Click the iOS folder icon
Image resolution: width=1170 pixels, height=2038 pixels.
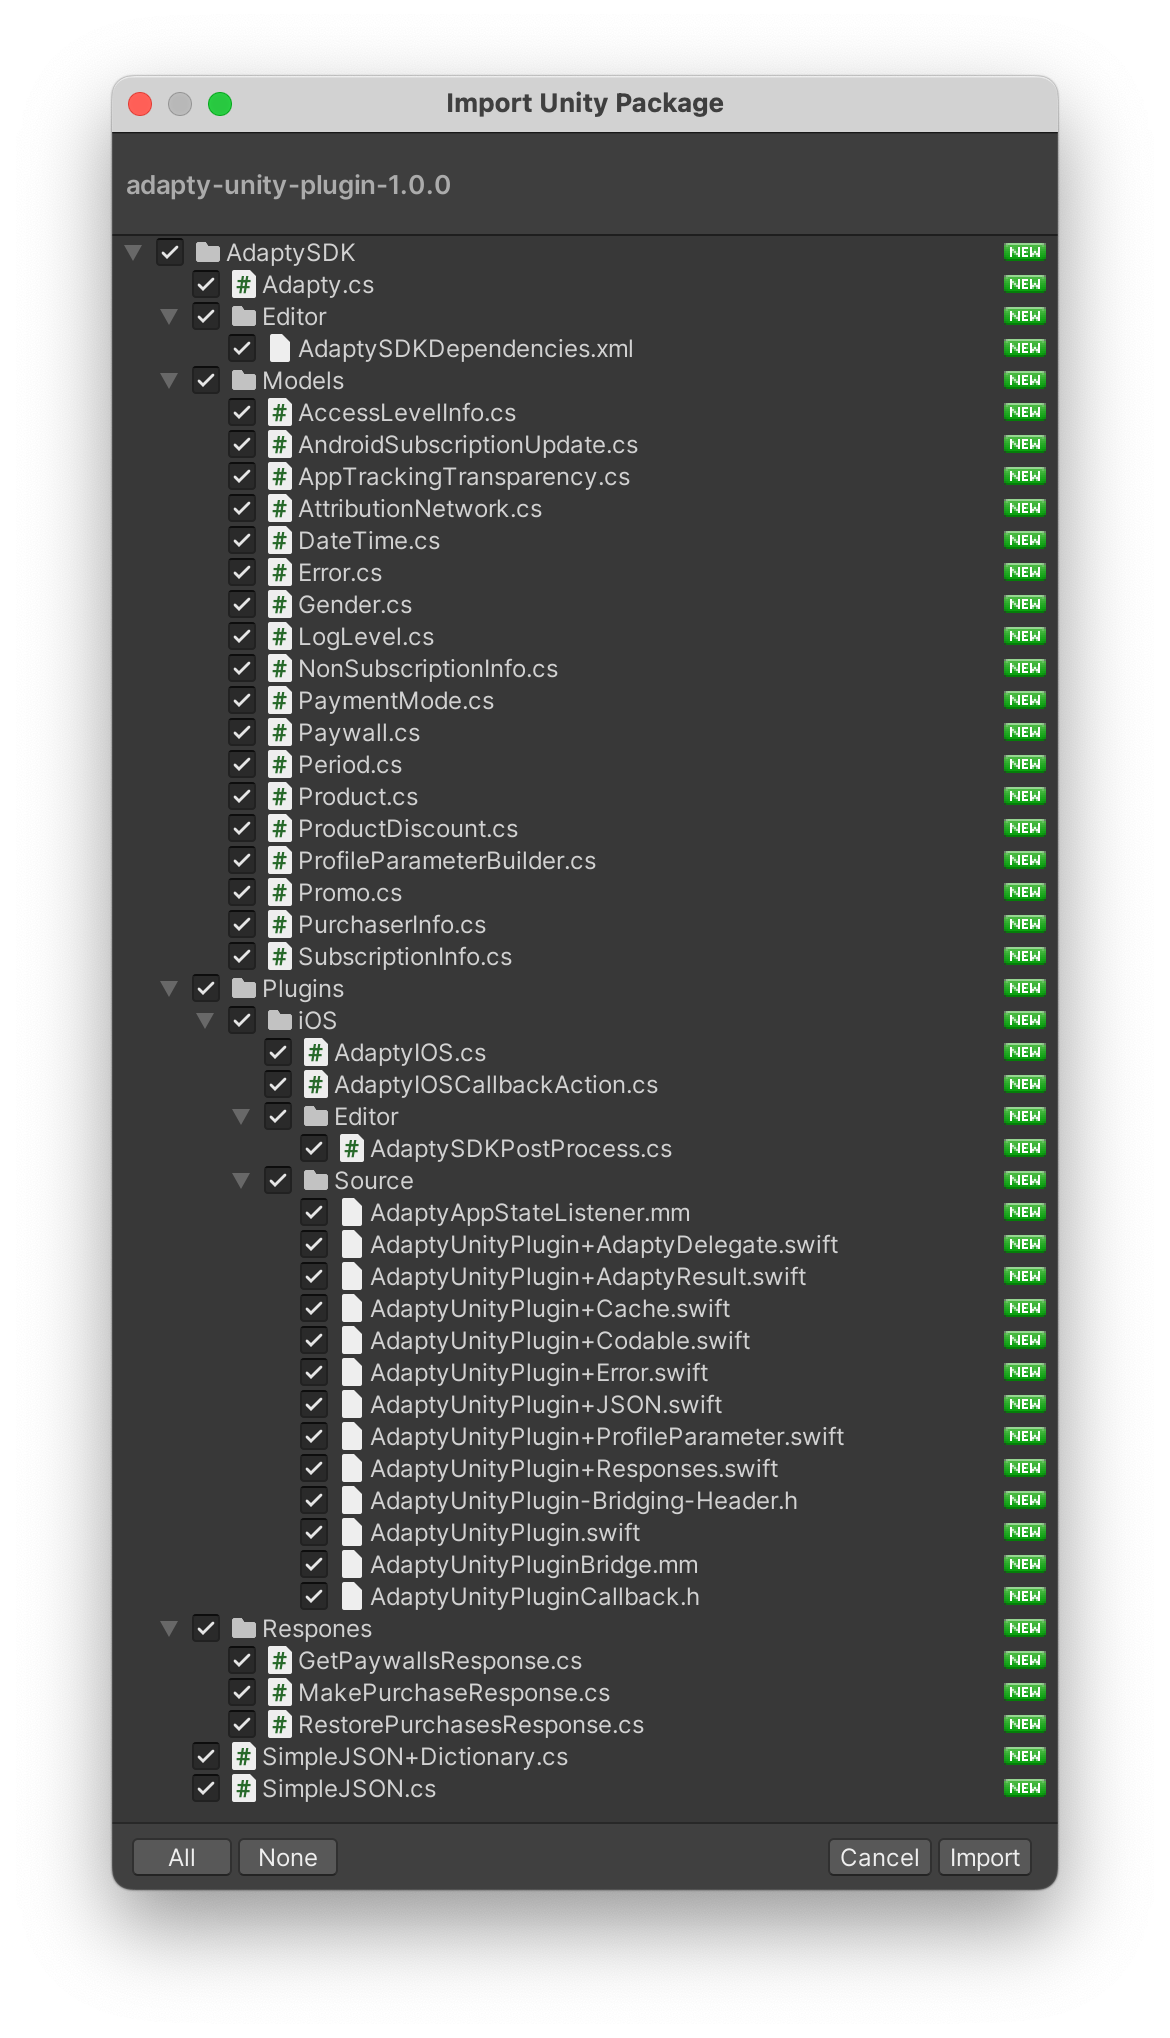click(x=279, y=1020)
